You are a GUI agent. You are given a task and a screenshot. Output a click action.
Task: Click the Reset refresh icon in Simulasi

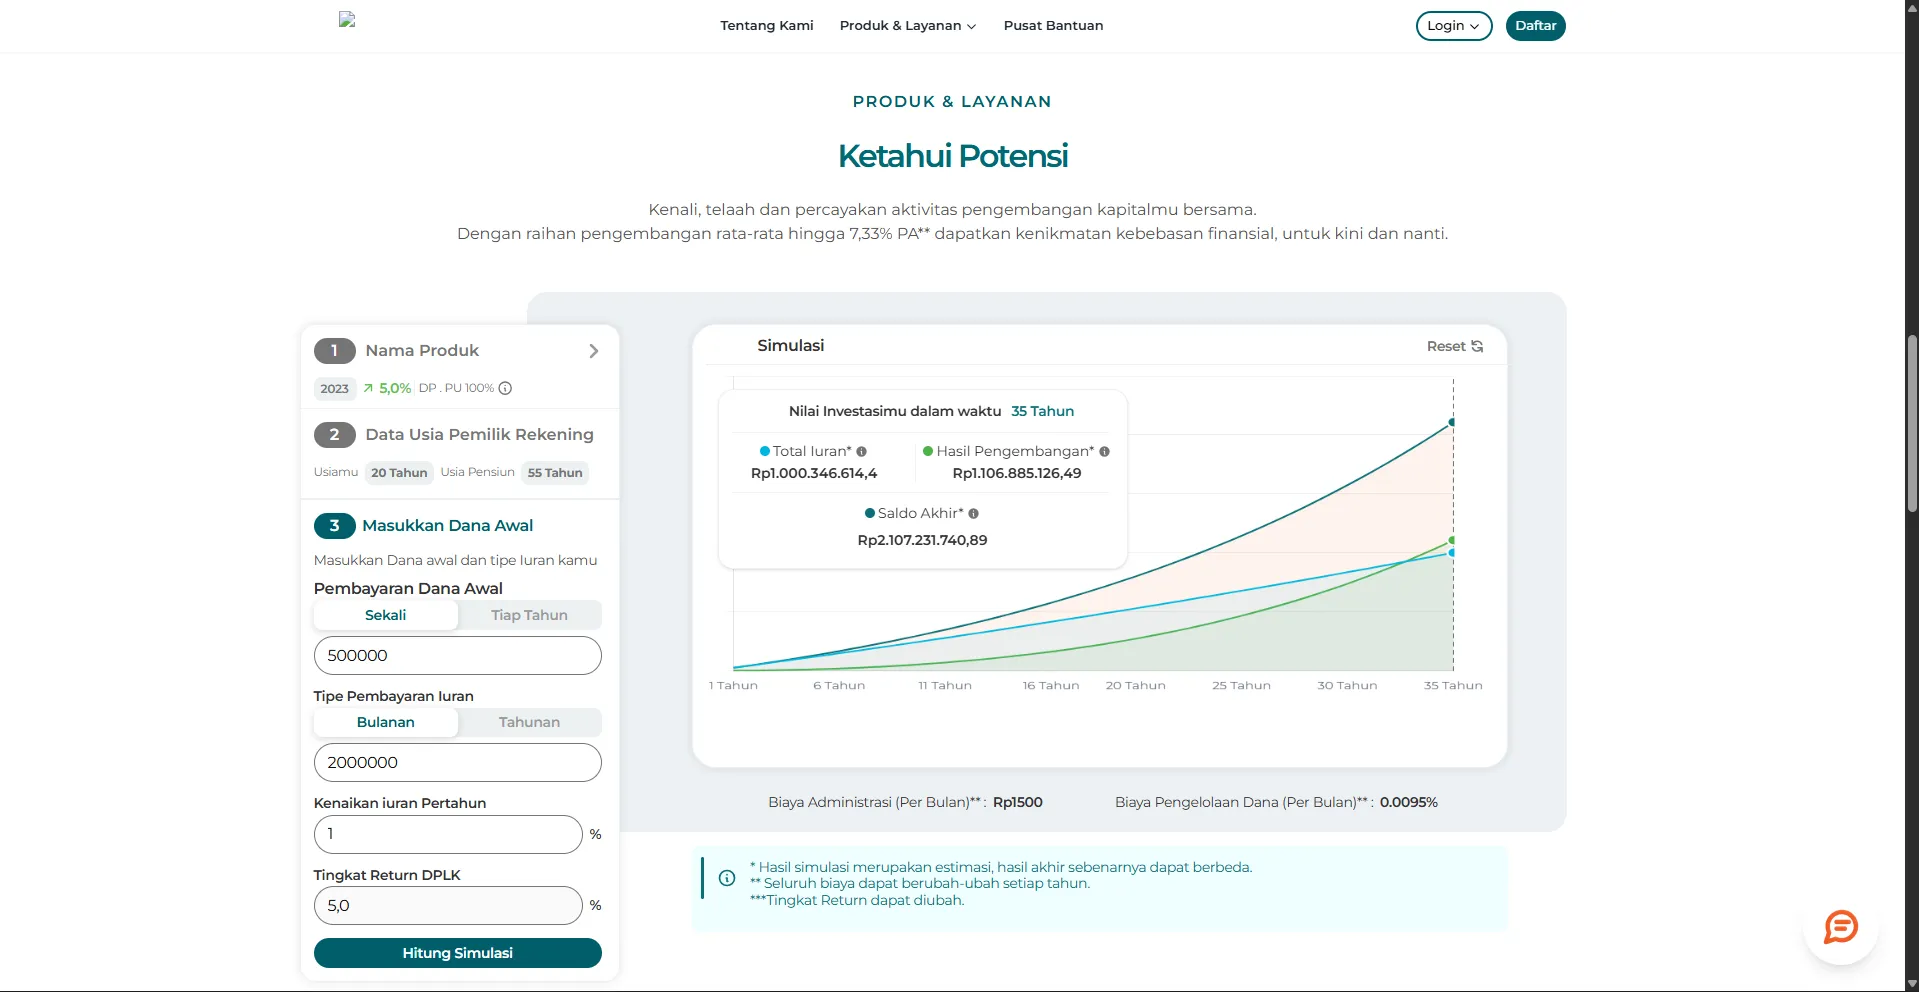[1477, 346]
